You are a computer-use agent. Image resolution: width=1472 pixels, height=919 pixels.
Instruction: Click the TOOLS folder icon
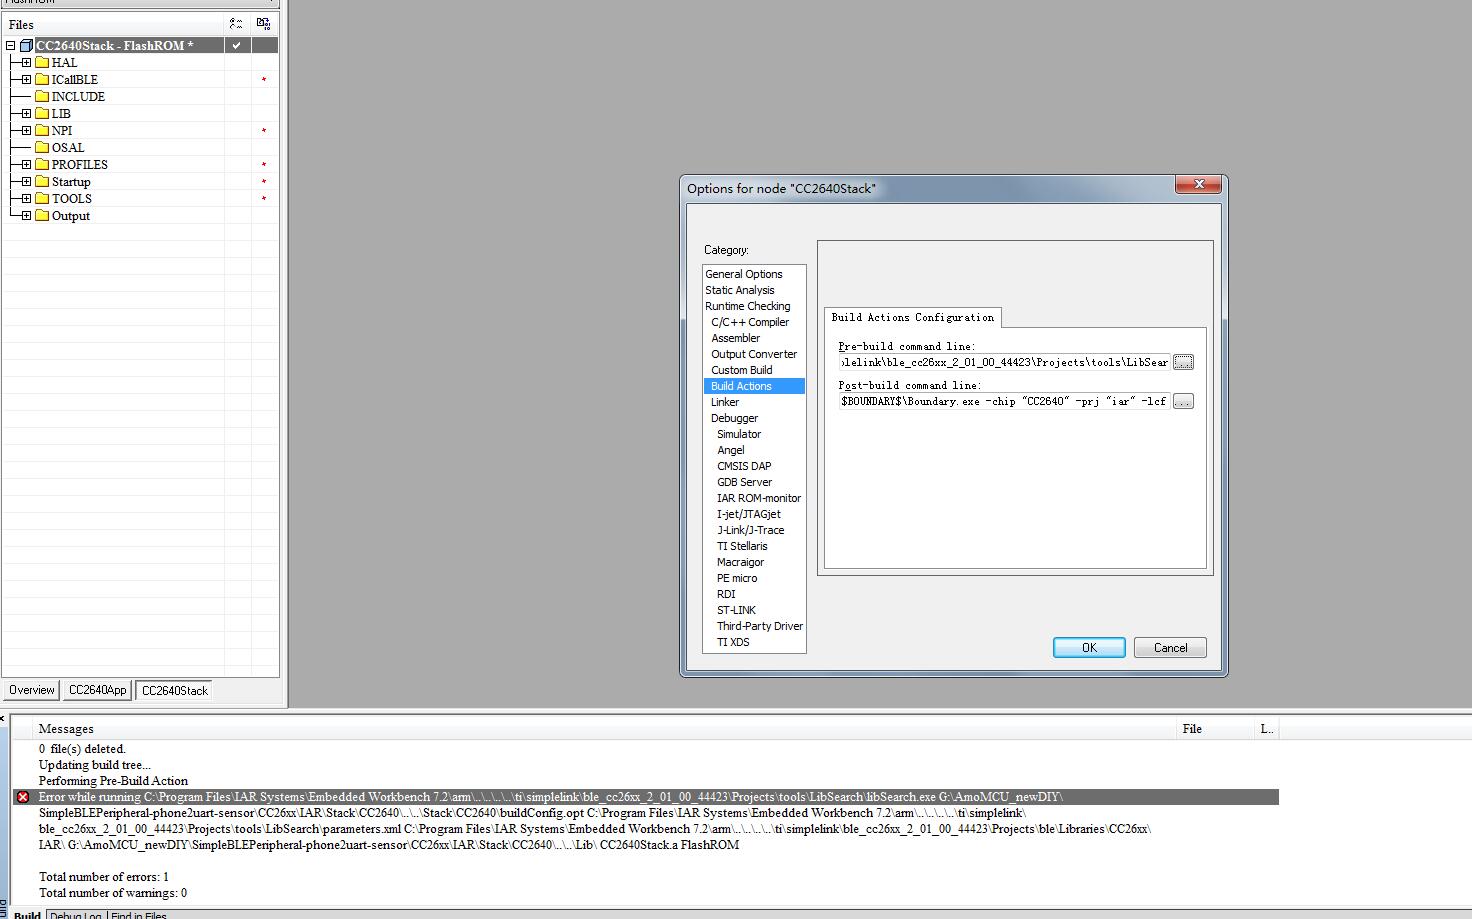(42, 199)
